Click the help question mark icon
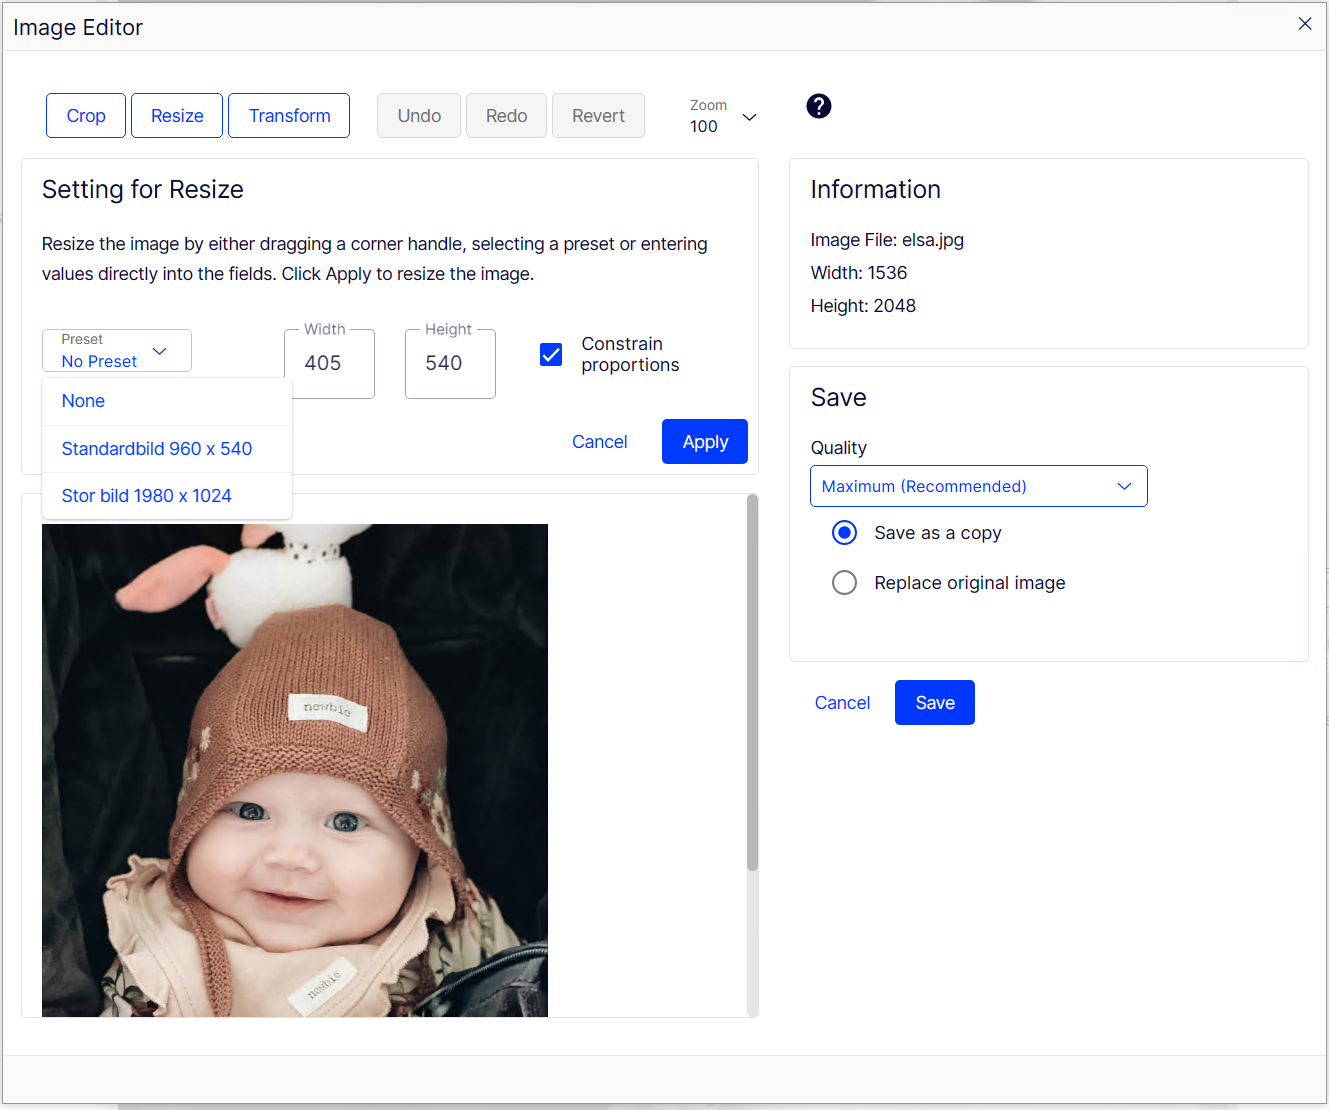The image size is (1329, 1110). coord(818,106)
